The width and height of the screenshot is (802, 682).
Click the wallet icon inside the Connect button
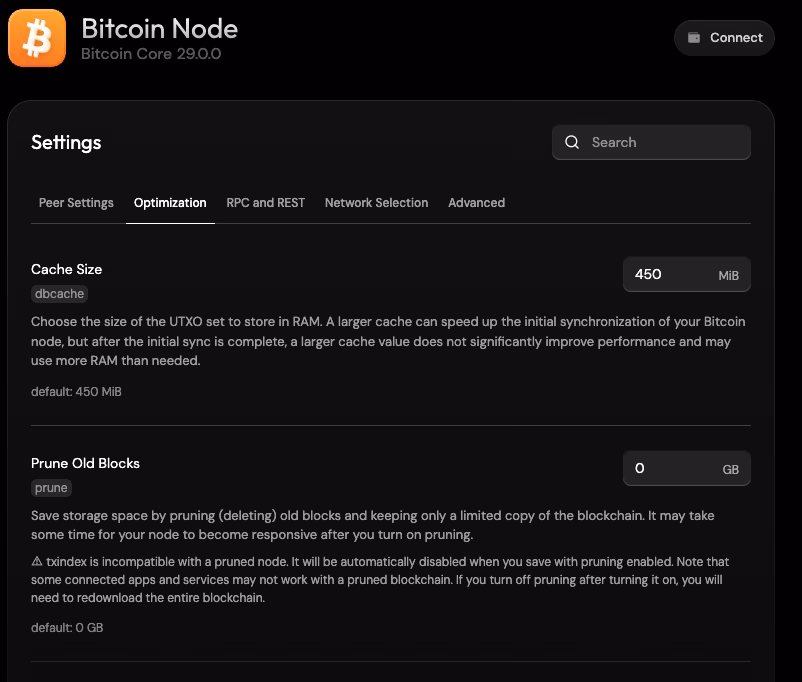click(x=695, y=37)
